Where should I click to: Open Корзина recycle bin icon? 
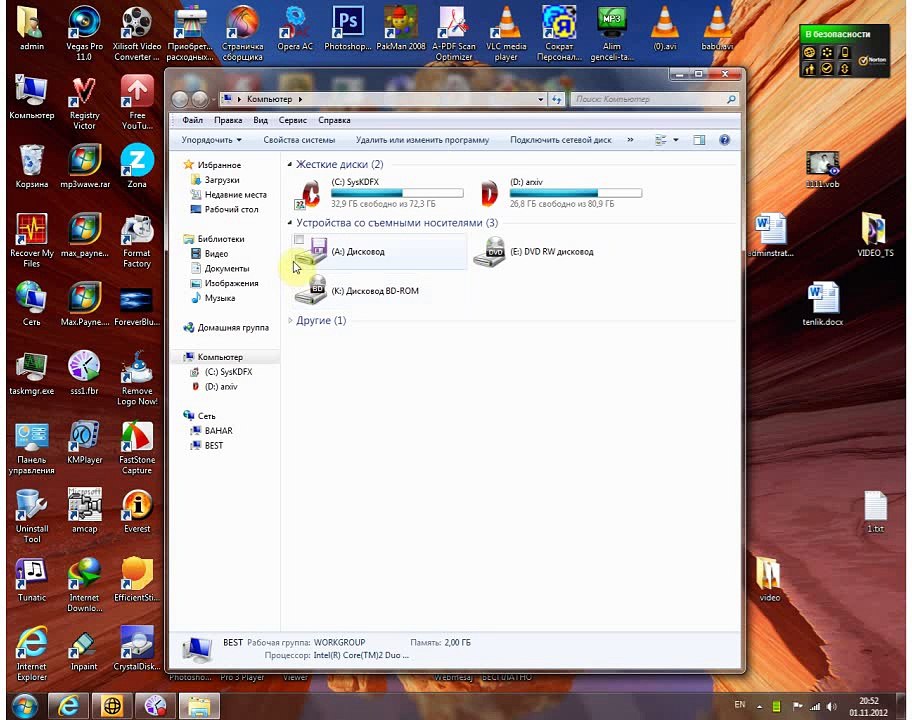point(31,166)
